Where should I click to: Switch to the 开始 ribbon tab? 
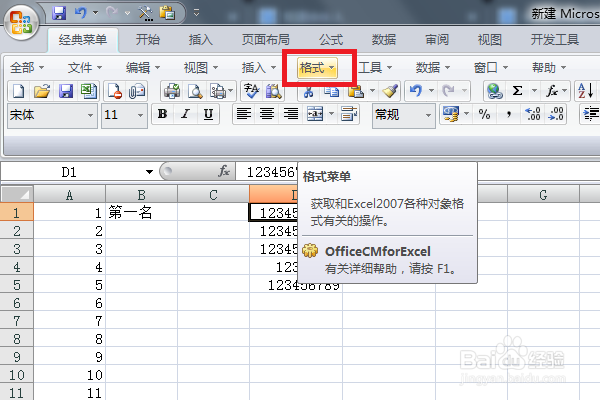coord(147,39)
